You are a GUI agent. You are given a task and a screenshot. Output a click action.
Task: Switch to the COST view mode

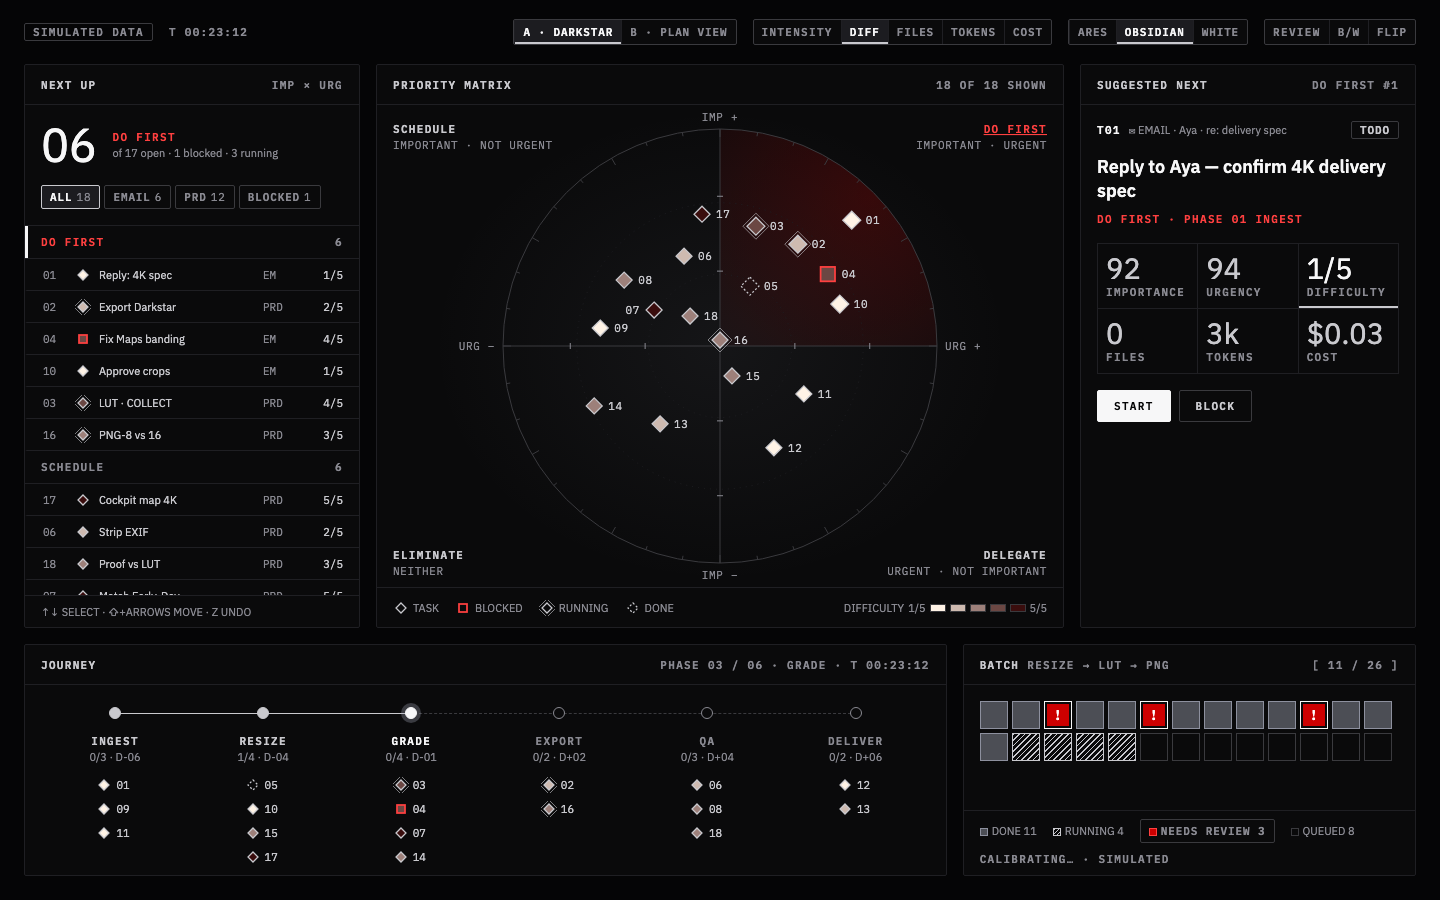(1028, 32)
